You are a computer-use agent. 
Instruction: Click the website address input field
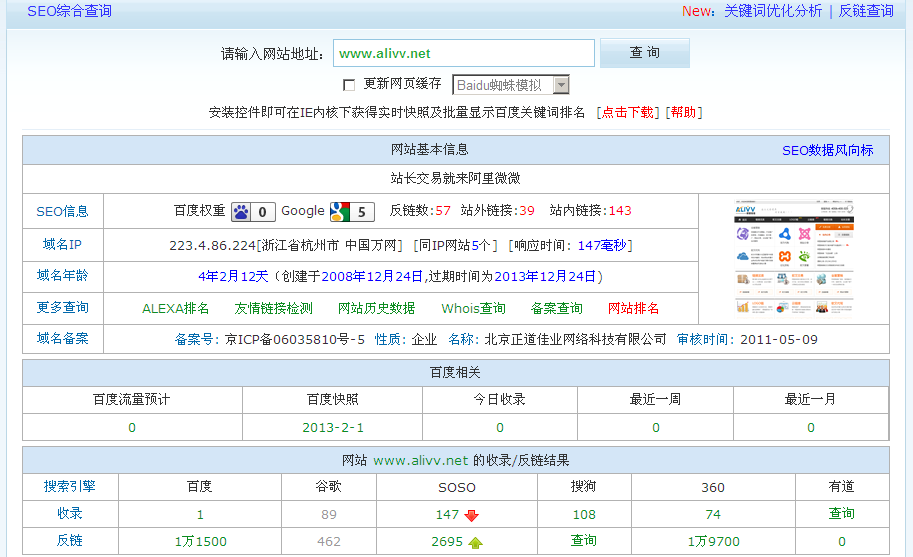tap(463, 54)
